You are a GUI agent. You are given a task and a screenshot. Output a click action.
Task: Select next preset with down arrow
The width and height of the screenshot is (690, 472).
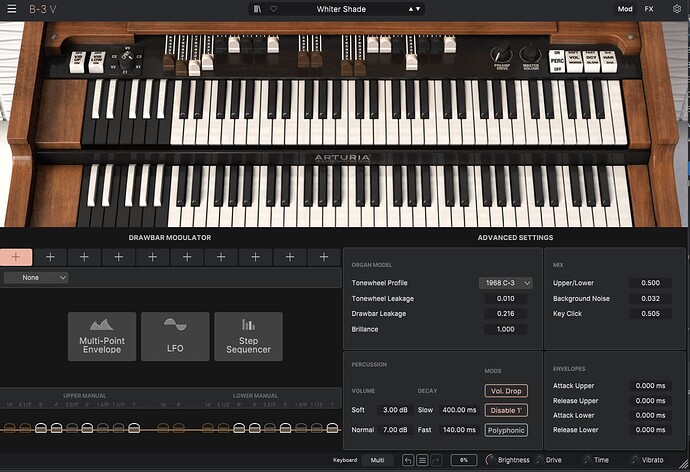tap(418, 9)
